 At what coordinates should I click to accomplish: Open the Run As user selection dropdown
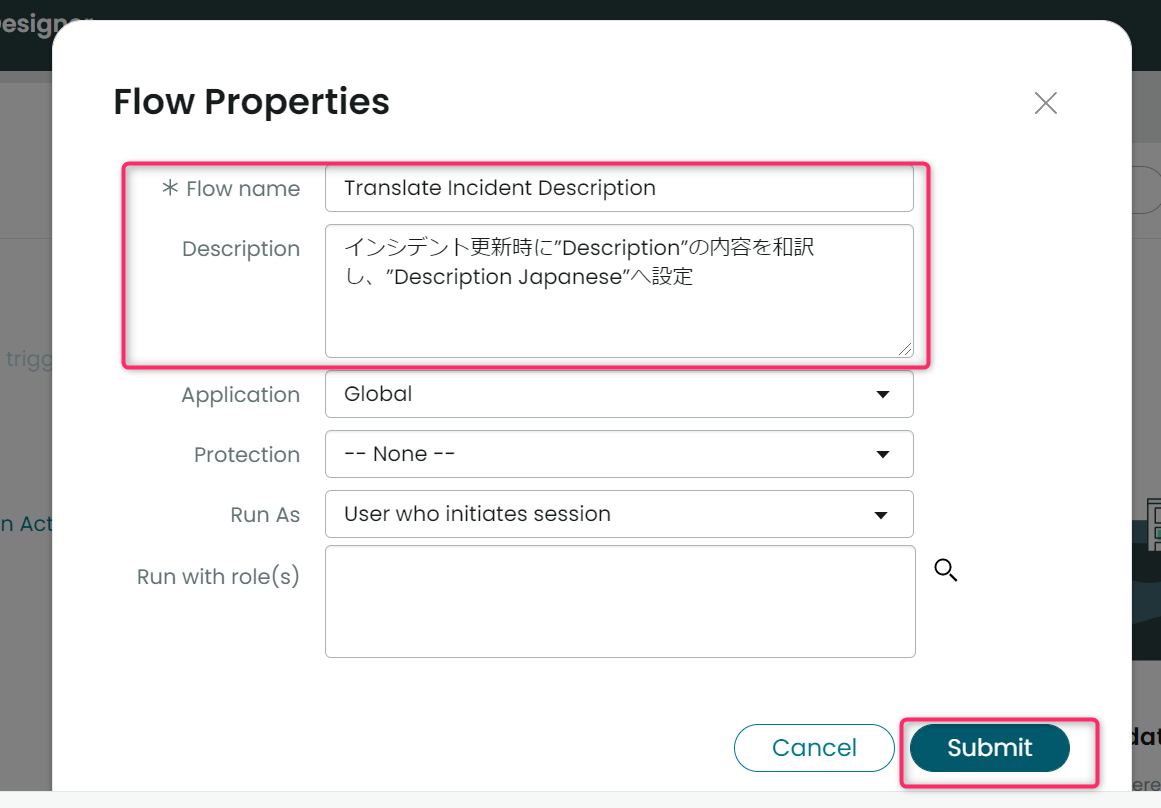(x=619, y=514)
